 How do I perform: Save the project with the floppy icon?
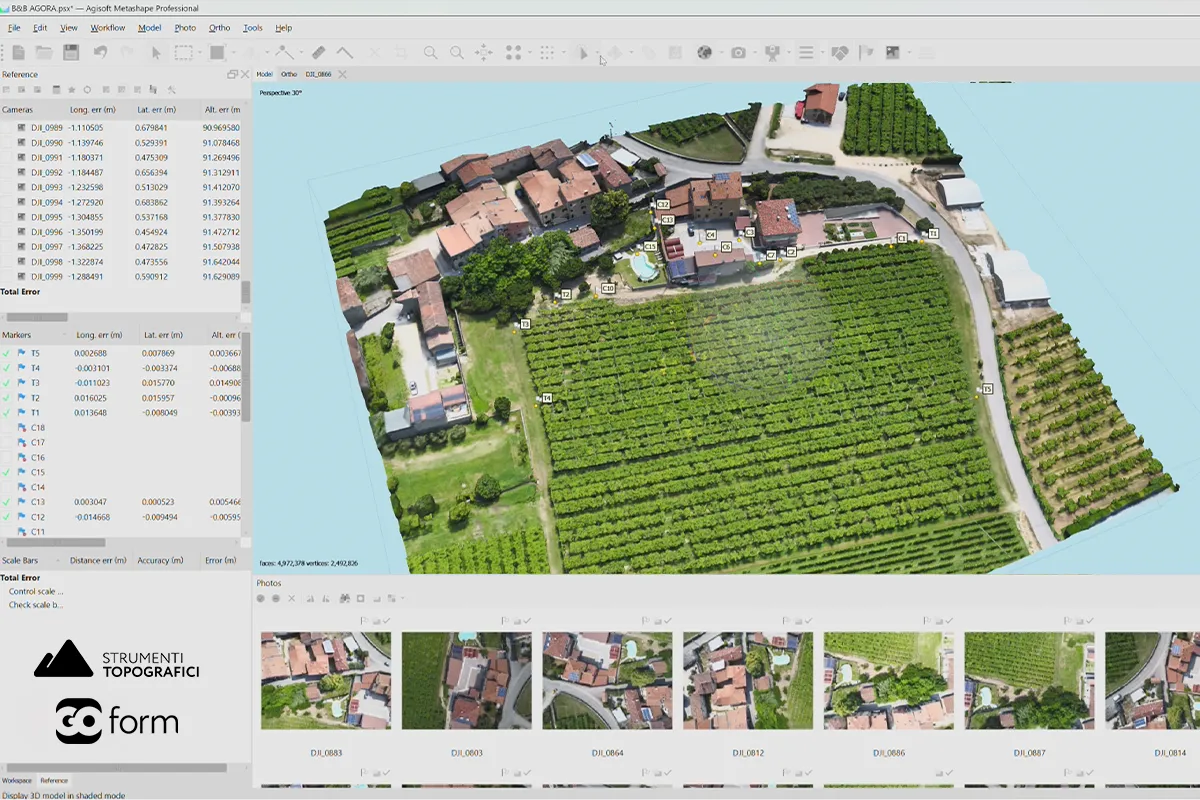pyautogui.click(x=71, y=52)
